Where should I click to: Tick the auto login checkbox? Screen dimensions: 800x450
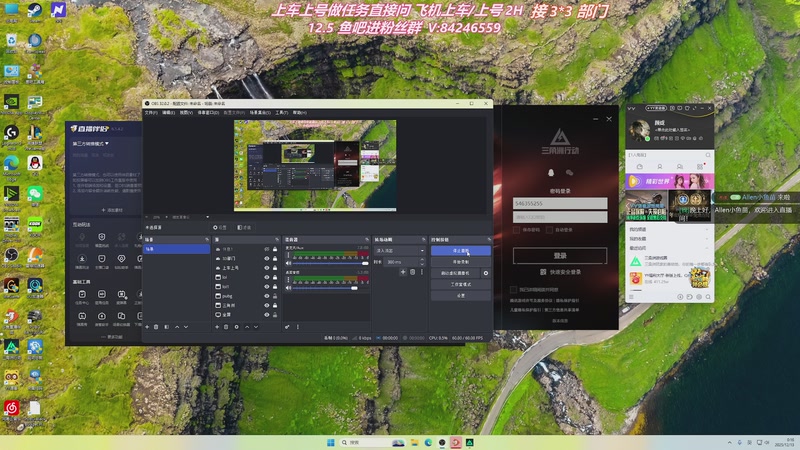(x=549, y=230)
